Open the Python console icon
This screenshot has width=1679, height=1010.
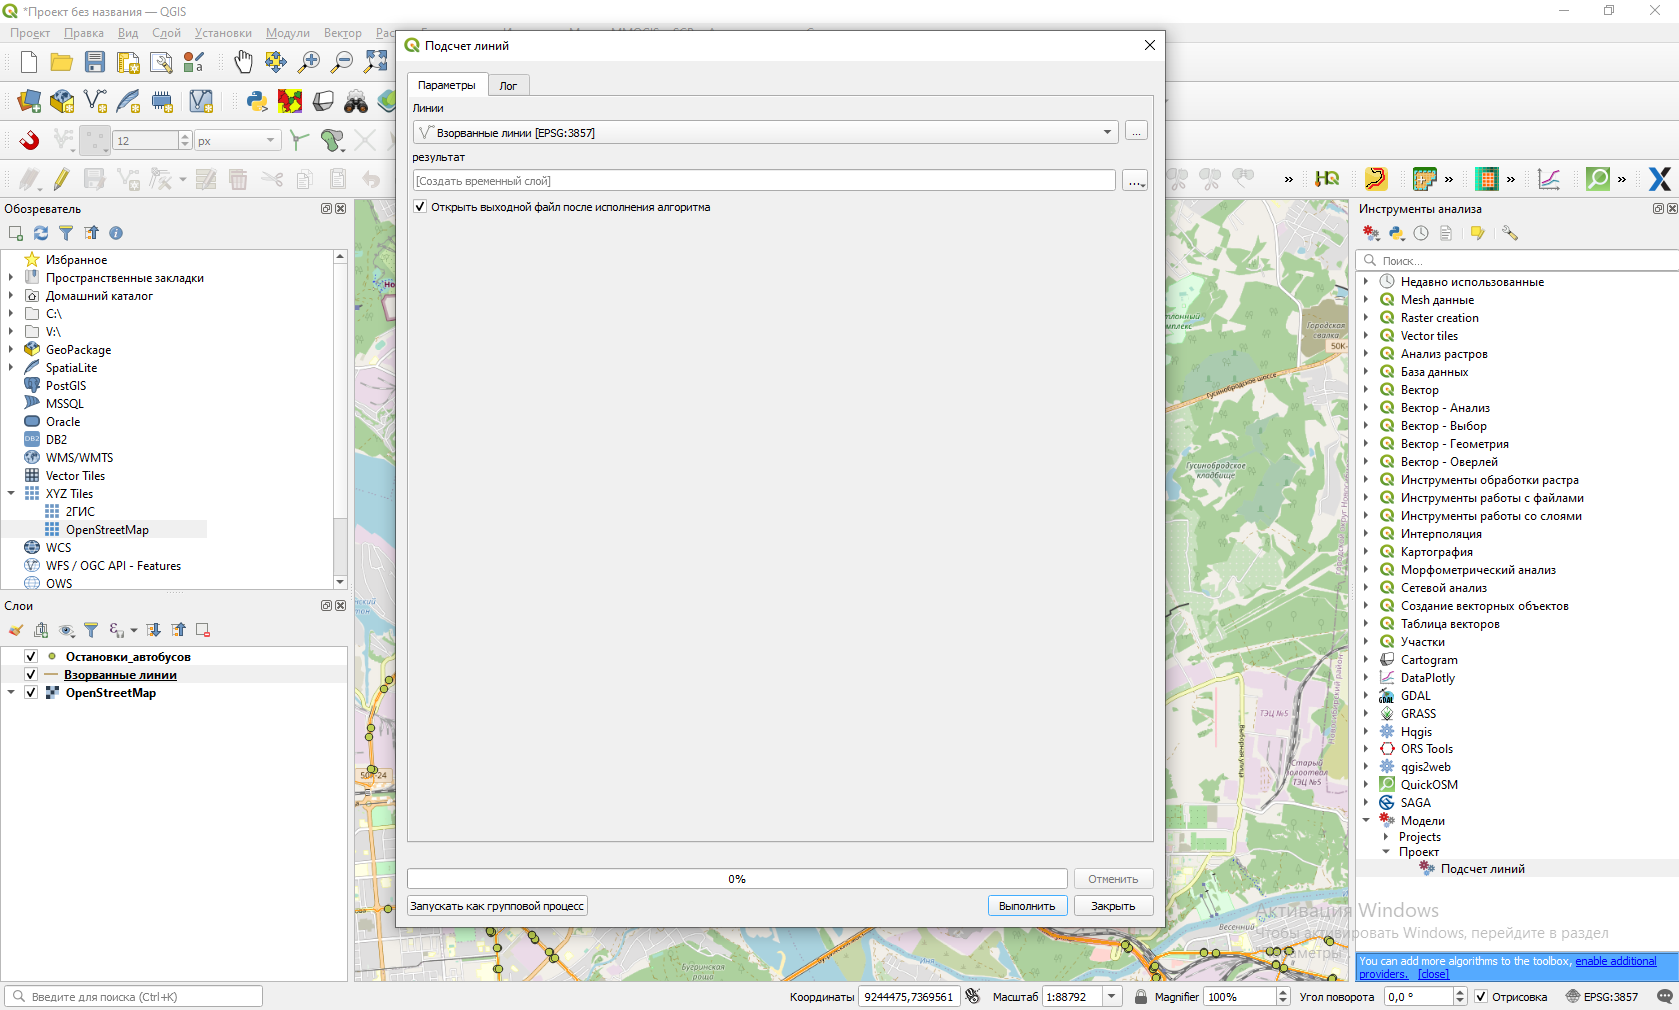pyautogui.click(x=257, y=101)
